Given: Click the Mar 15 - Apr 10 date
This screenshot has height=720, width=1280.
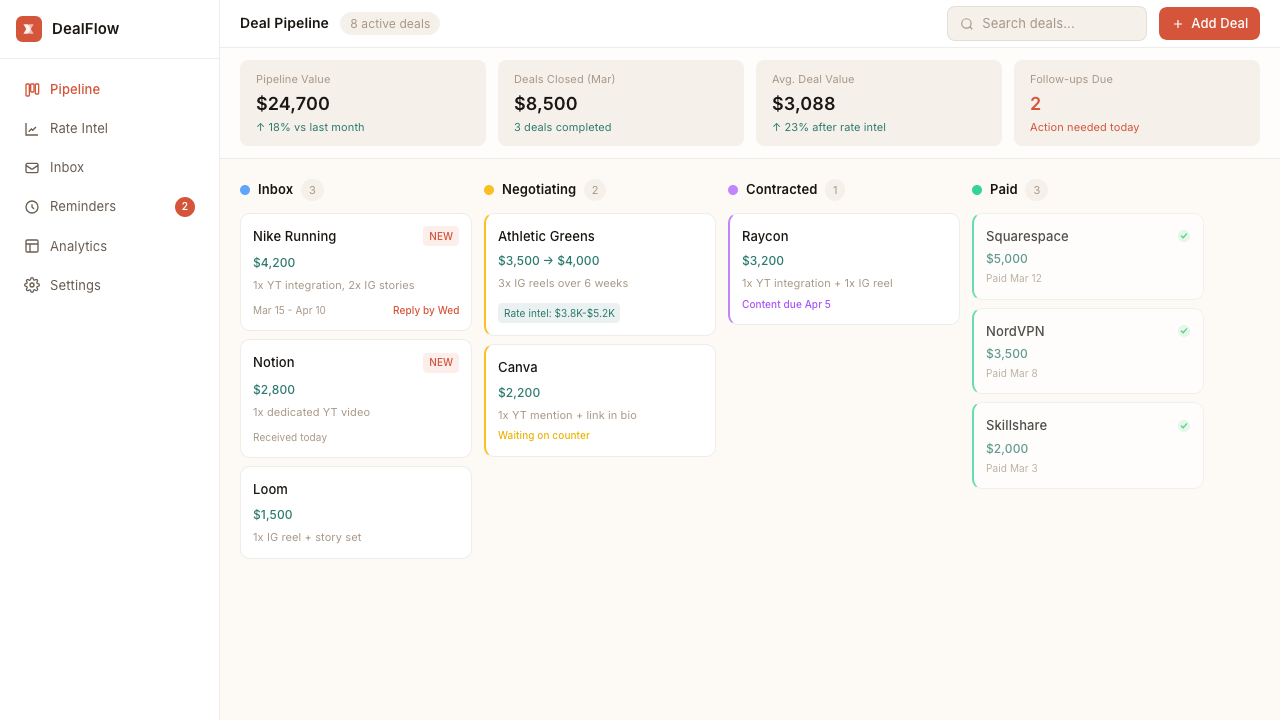Looking at the screenshot, I should tap(289, 310).
